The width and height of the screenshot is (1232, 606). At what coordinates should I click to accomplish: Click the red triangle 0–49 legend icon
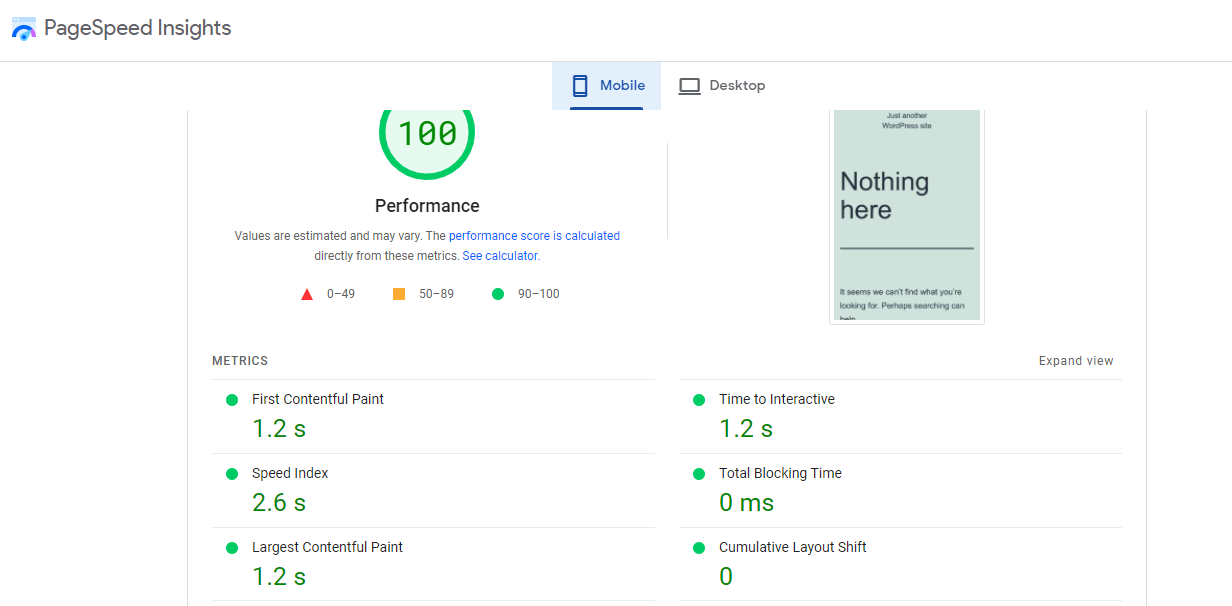[307, 294]
